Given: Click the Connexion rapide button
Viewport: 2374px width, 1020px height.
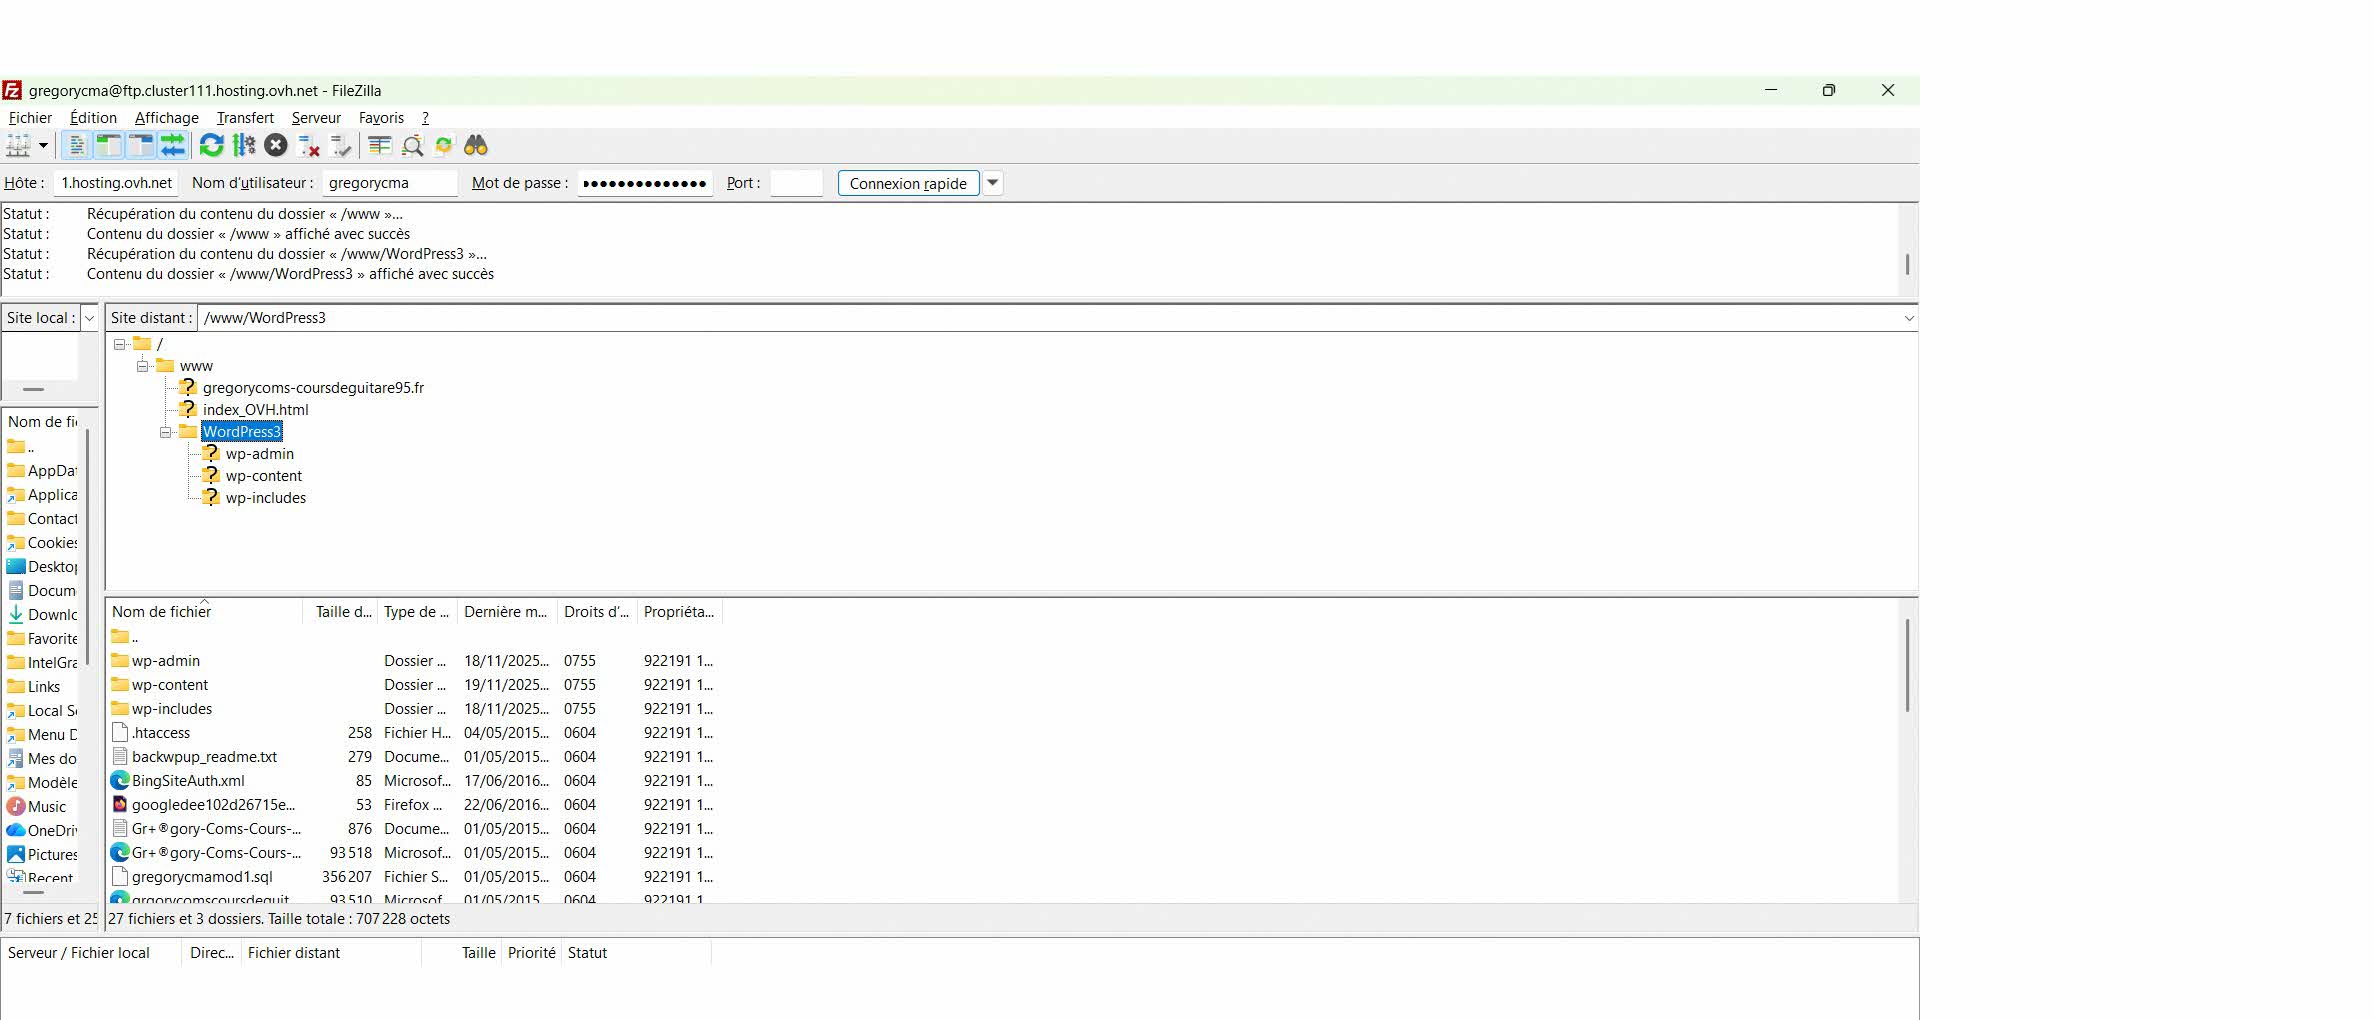Looking at the screenshot, I should [x=907, y=183].
